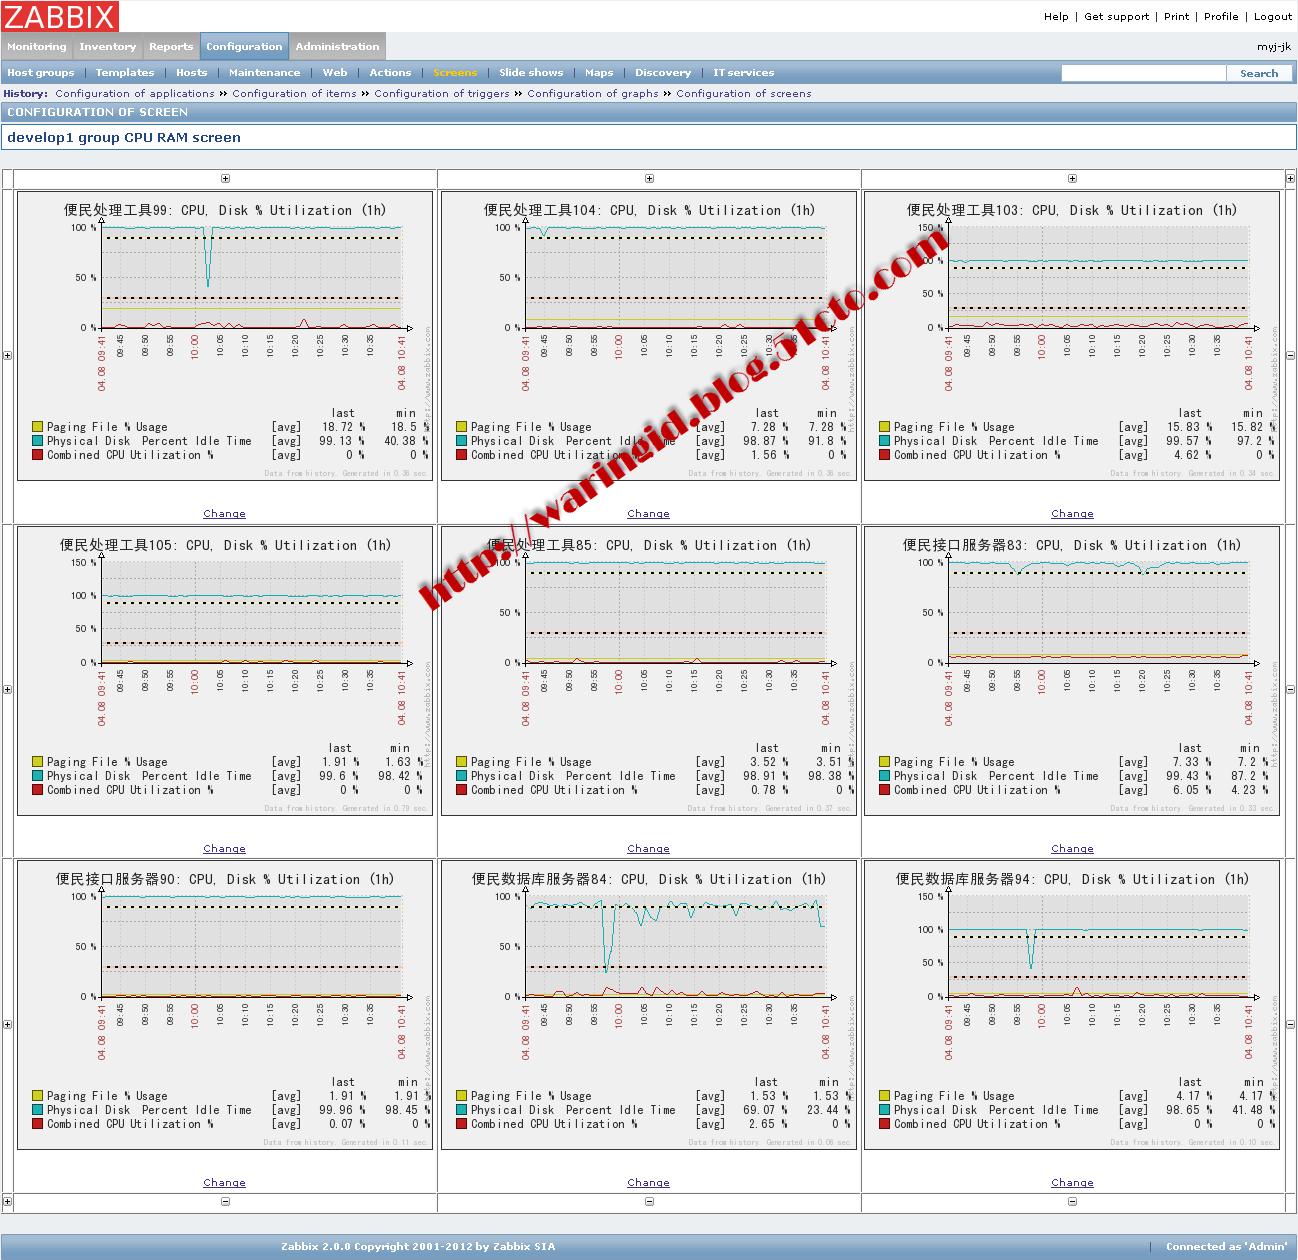Click Change under the 便民处理工具105 graph
The image size is (1298, 1260).
(x=224, y=849)
